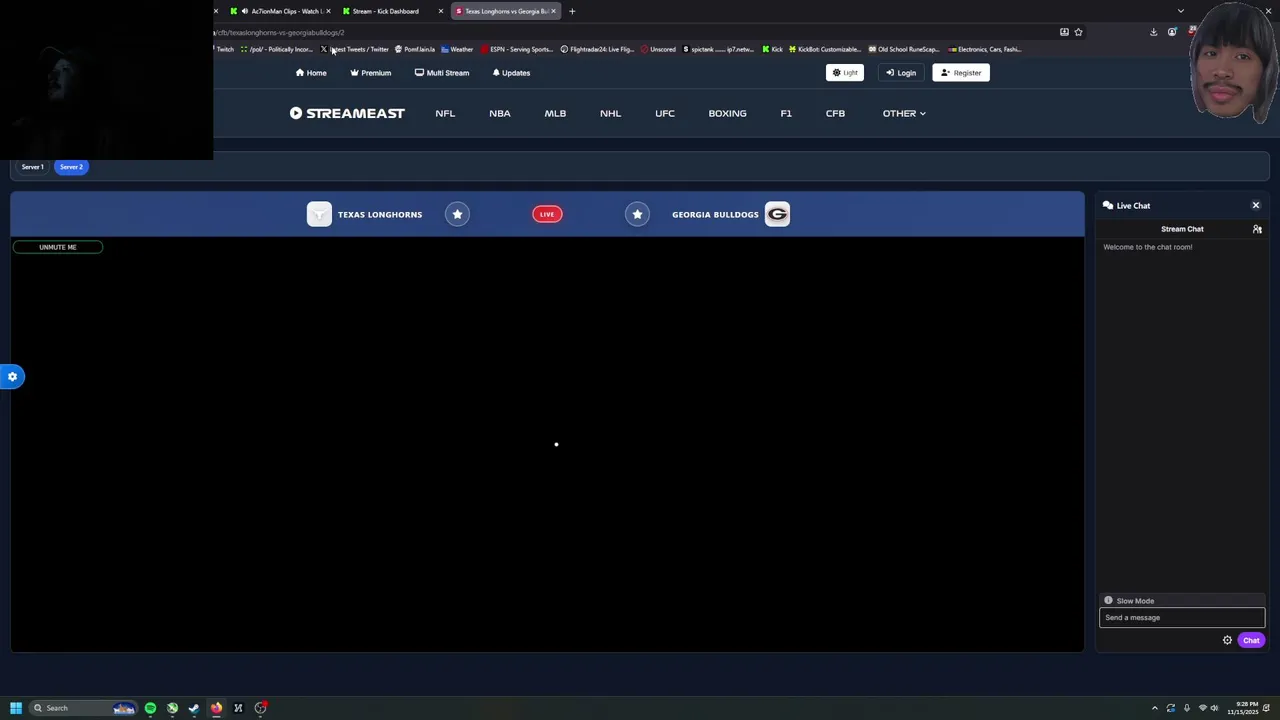This screenshot has height=720, width=1280.
Task: Open chat users list icon
Action: pos(1257,229)
